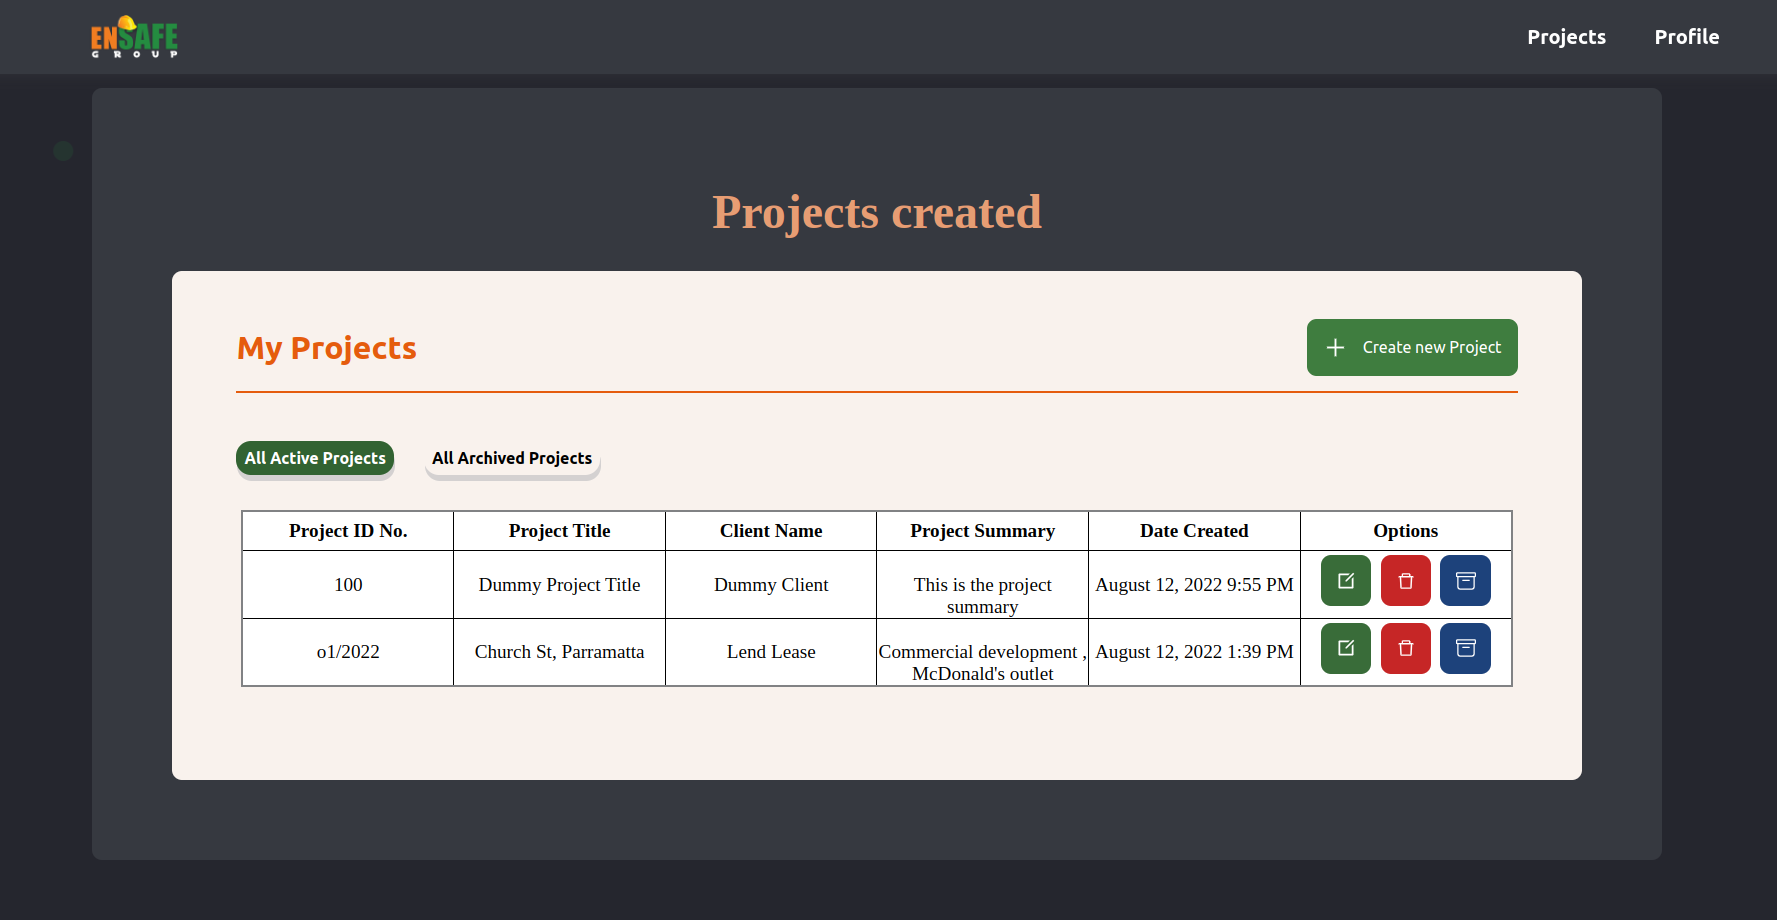Go to the Profile page
The height and width of the screenshot is (920, 1777).
[x=1686, y=37]
